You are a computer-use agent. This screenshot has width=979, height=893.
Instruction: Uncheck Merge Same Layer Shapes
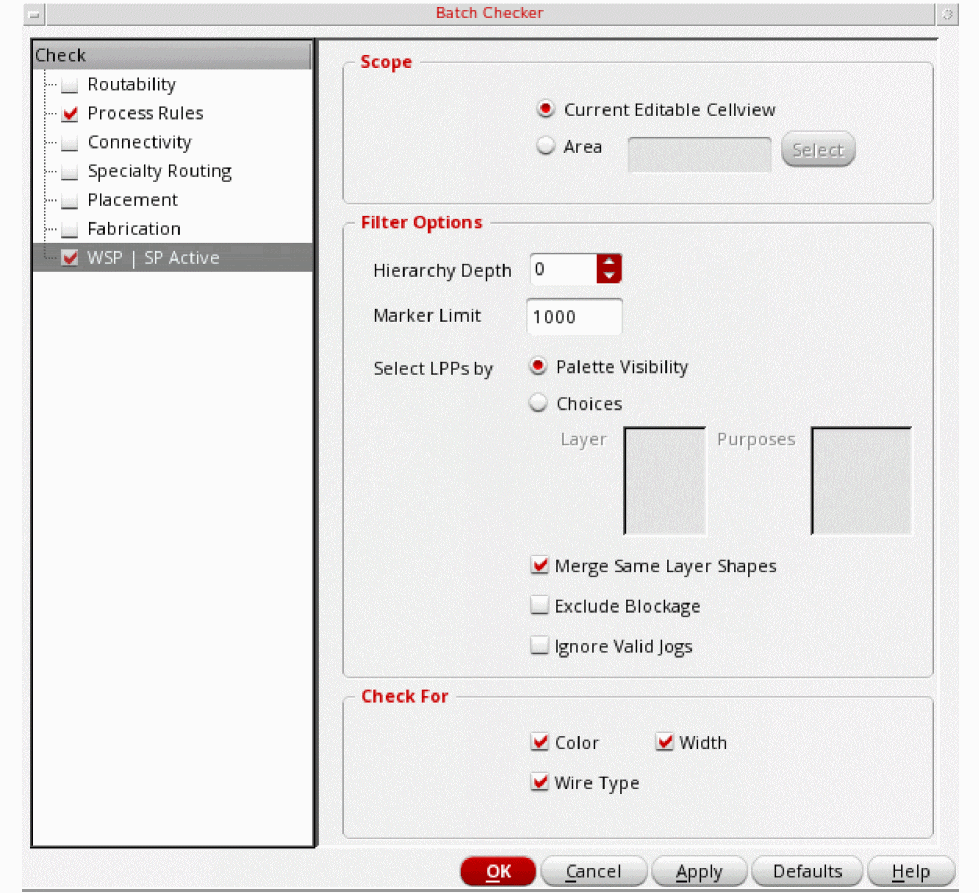(540, 566)
